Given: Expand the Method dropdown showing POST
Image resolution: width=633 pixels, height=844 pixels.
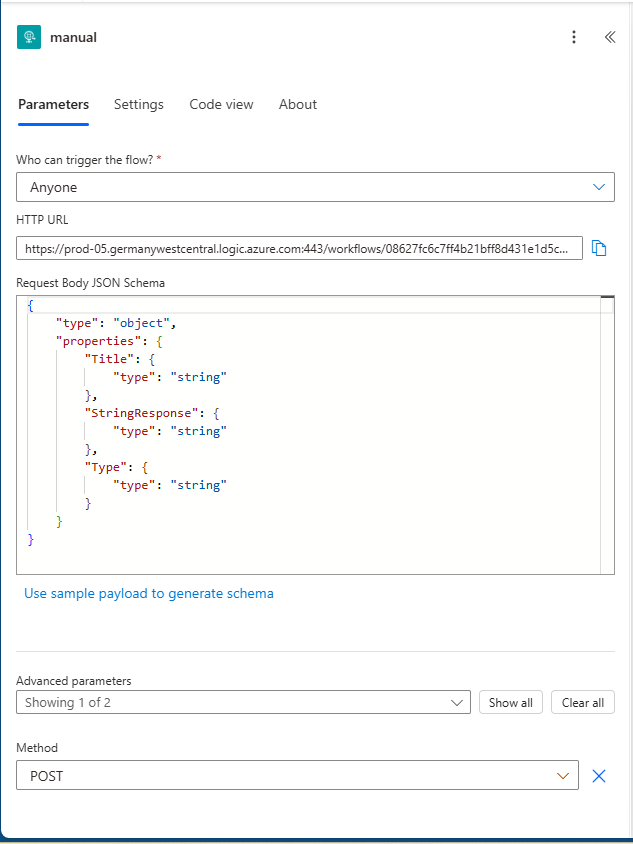Looking at the screenshot, I should tap(297, 776).
